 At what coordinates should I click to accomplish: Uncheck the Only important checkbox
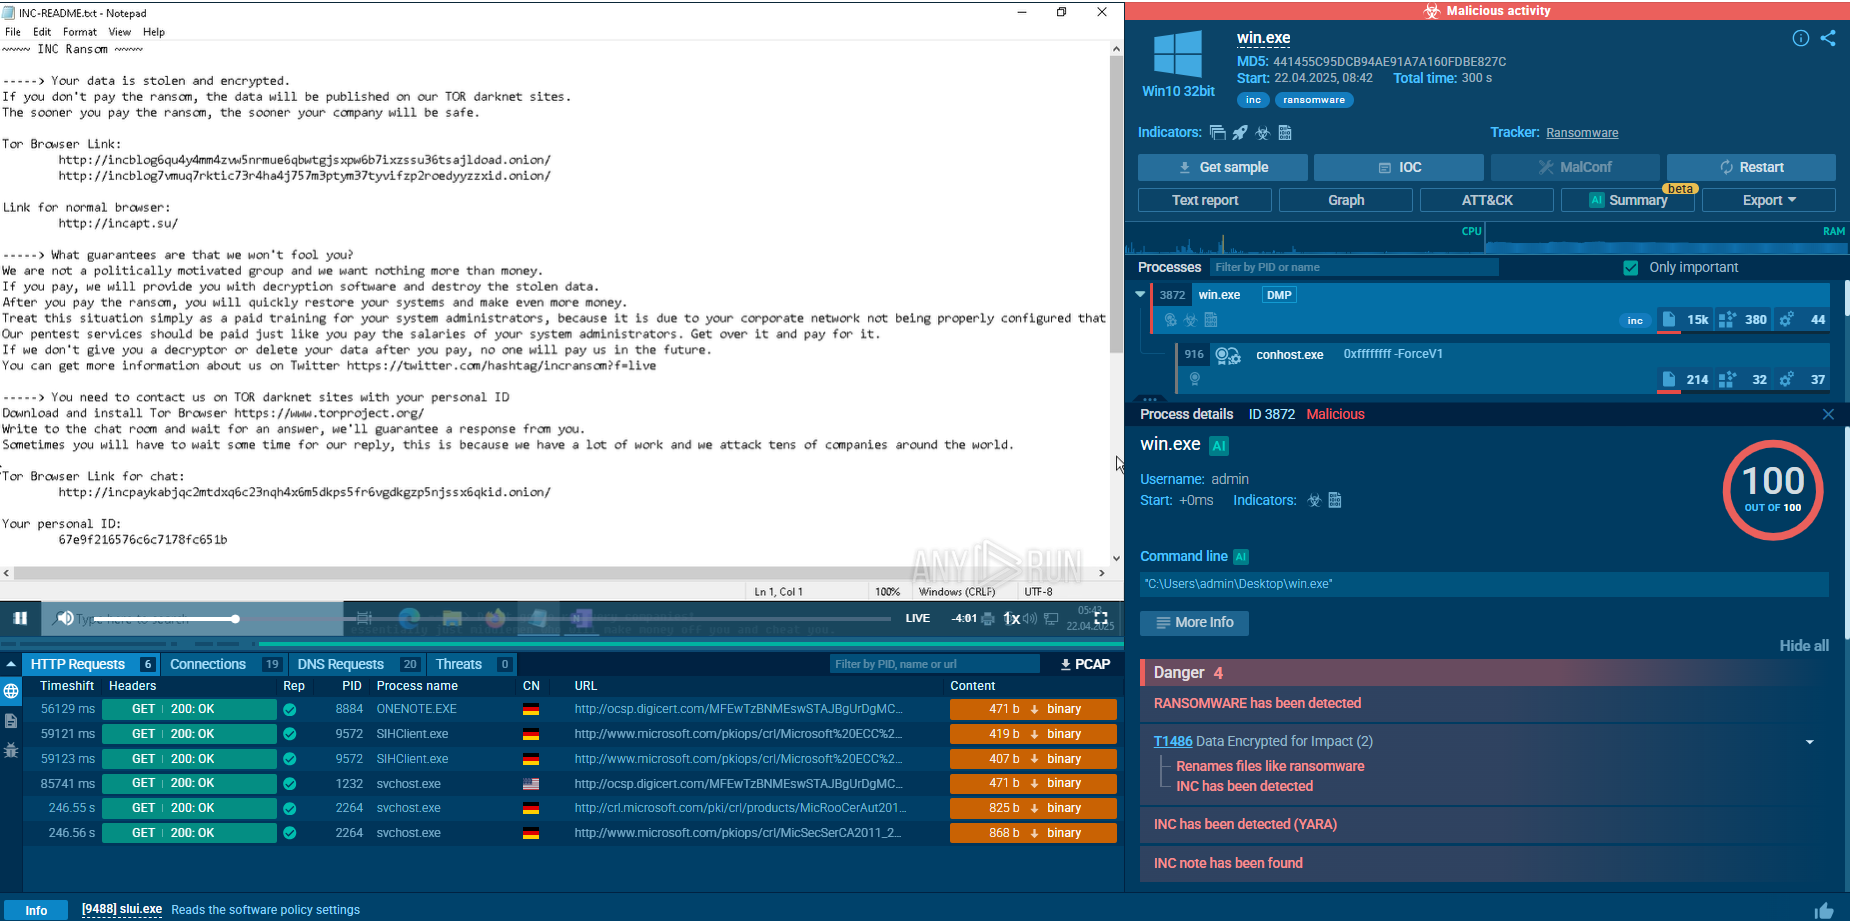click(1631, 268)
